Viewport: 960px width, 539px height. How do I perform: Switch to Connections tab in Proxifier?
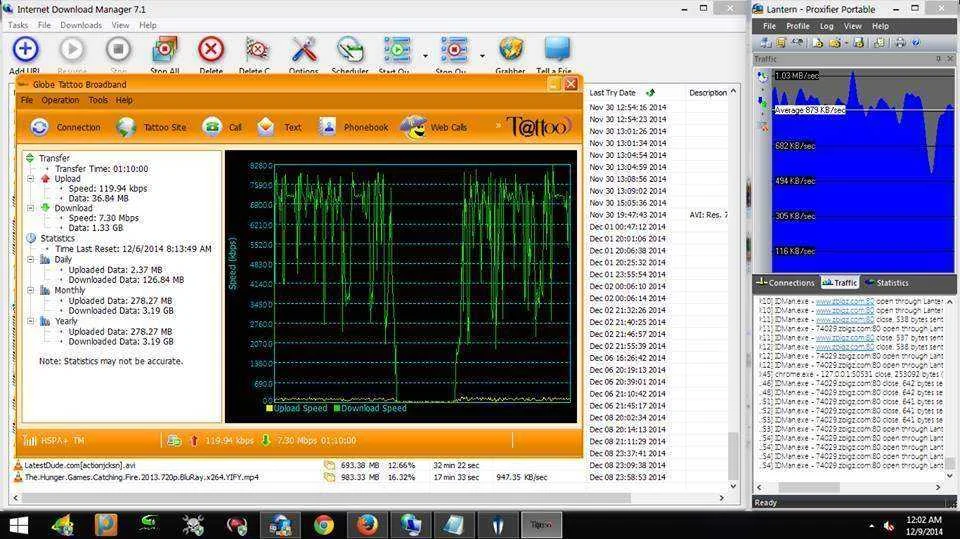tap(786, 283)
